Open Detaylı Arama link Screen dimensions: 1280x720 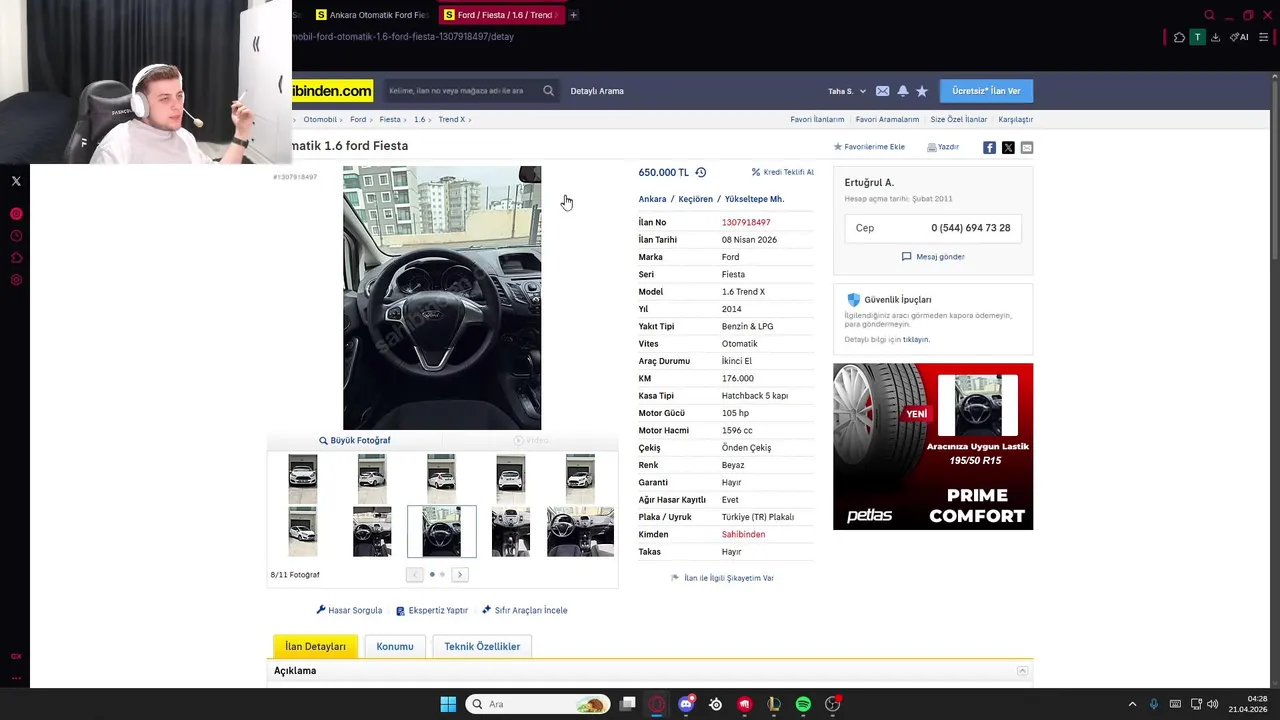[597, 91]
